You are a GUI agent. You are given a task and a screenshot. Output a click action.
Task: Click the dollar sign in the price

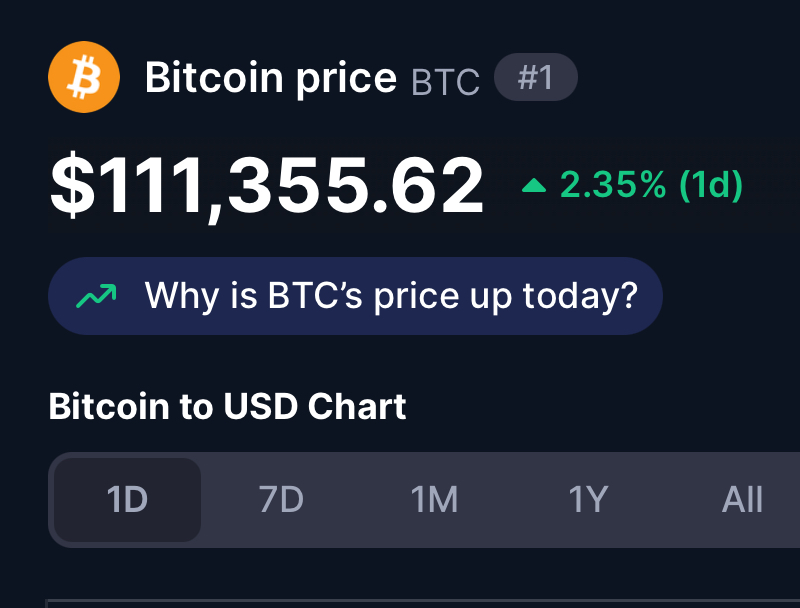(72, 185)
